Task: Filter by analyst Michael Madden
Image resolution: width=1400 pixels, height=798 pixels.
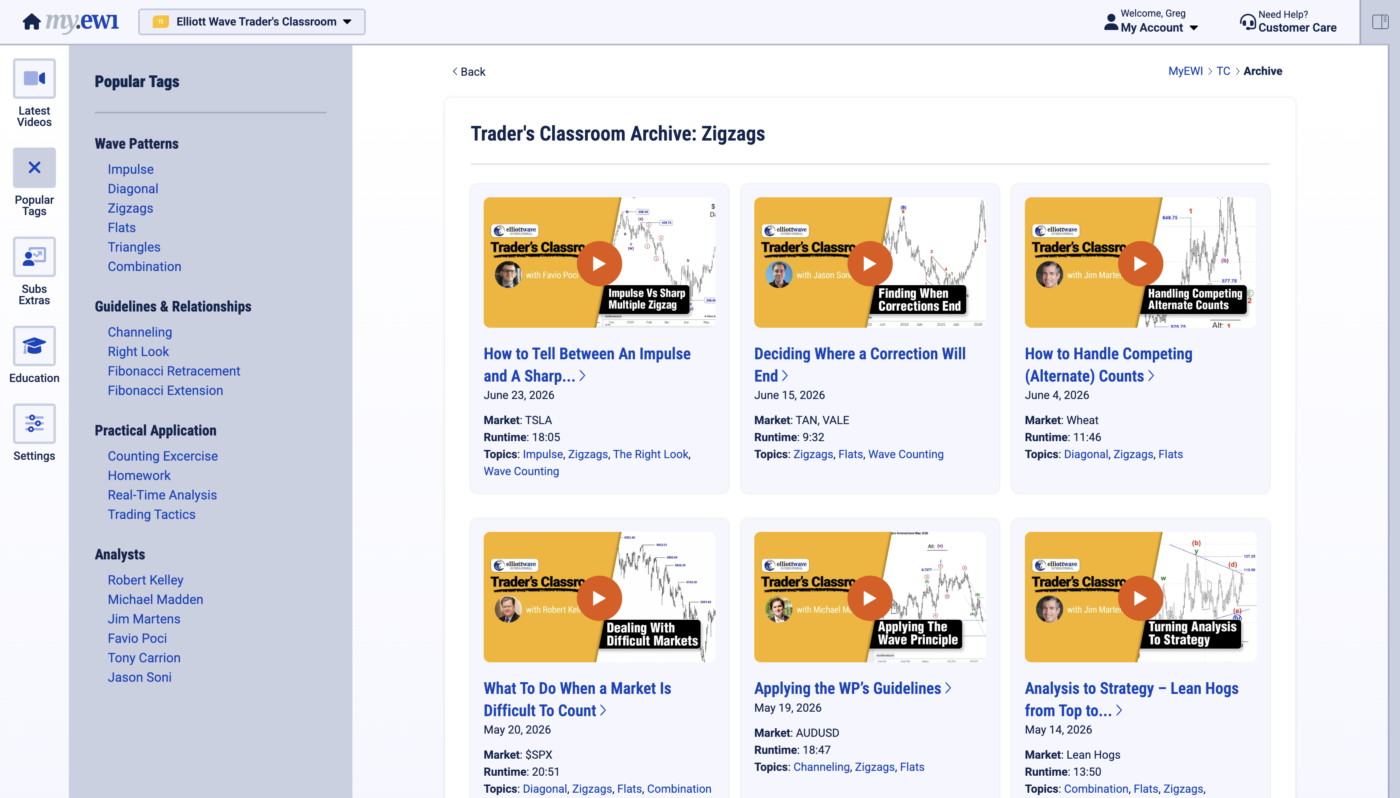Action: coord(156,600)
